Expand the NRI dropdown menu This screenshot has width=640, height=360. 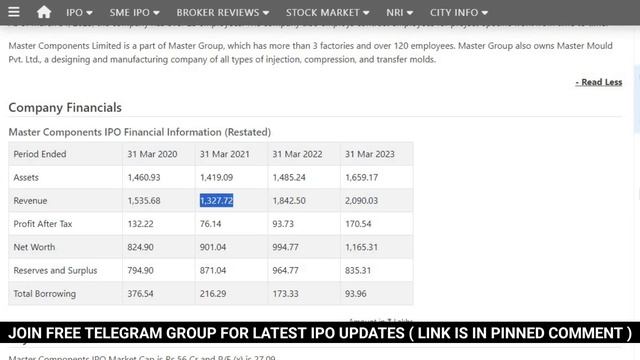click(399, 13)
